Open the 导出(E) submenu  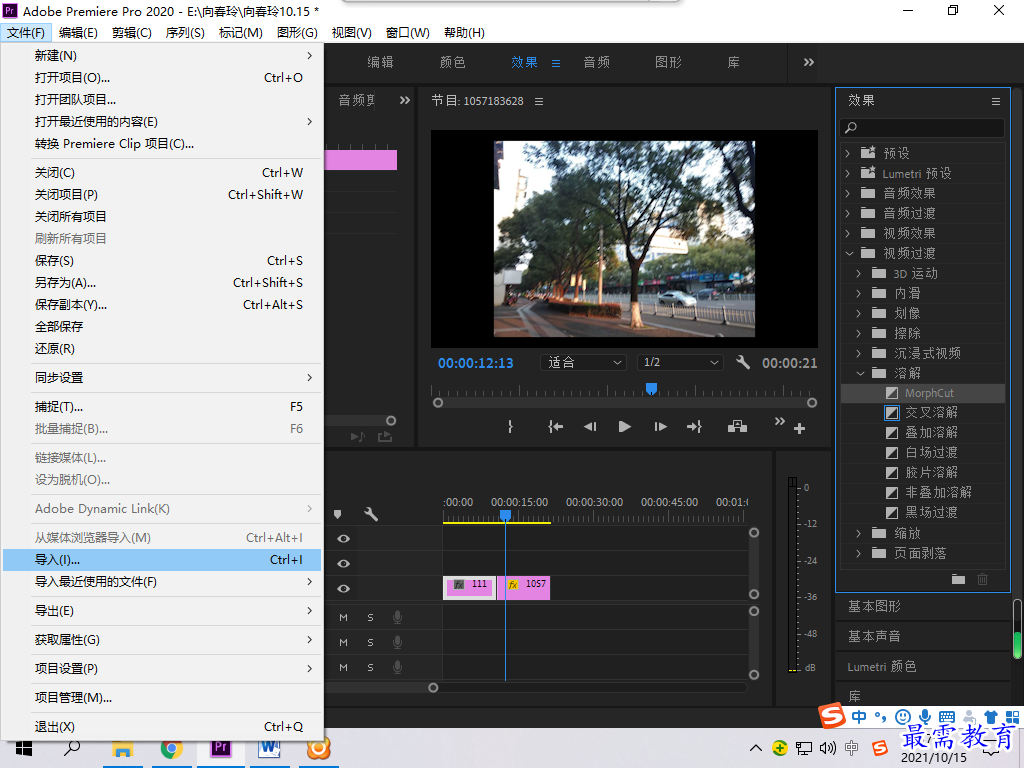pos(162,611)
